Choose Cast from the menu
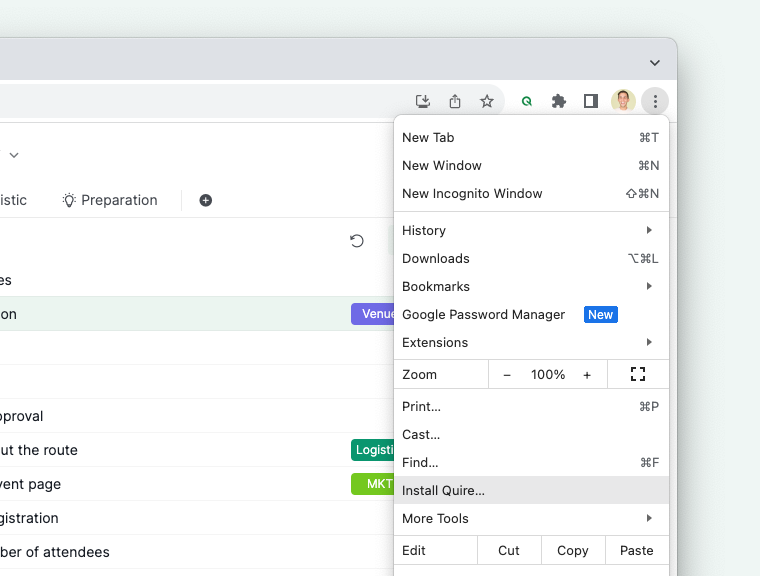 point(531,434)
